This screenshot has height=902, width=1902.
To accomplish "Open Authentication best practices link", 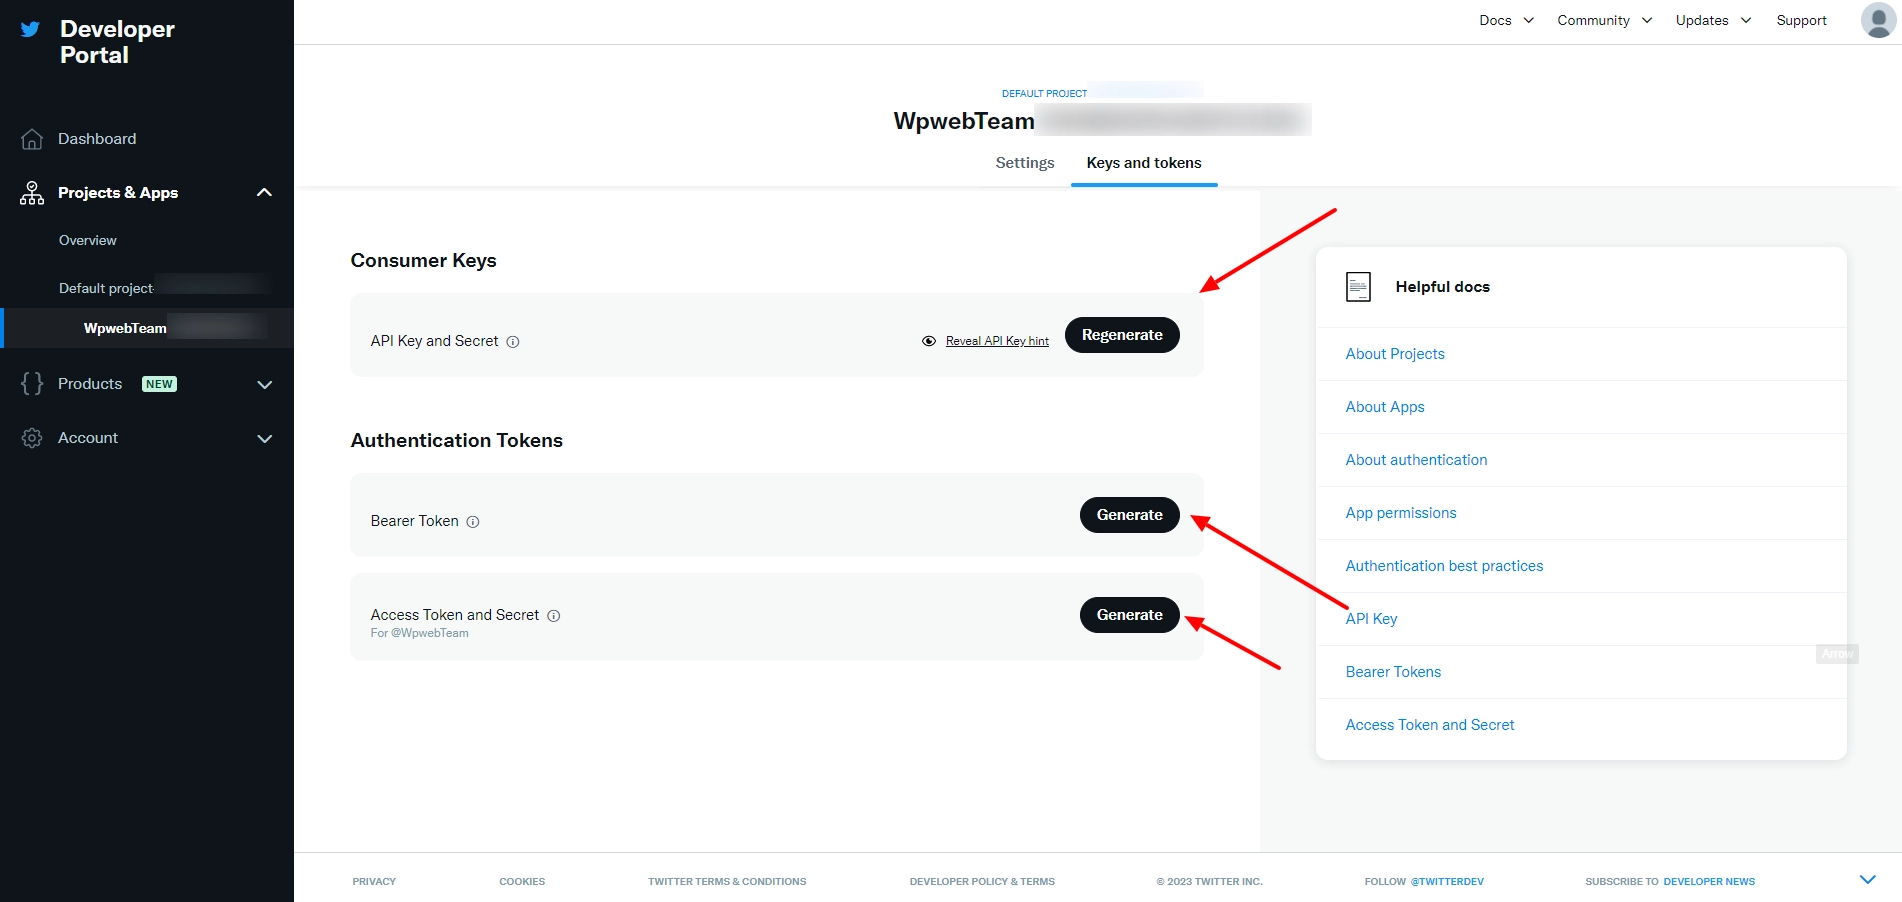I will 1444,566.
